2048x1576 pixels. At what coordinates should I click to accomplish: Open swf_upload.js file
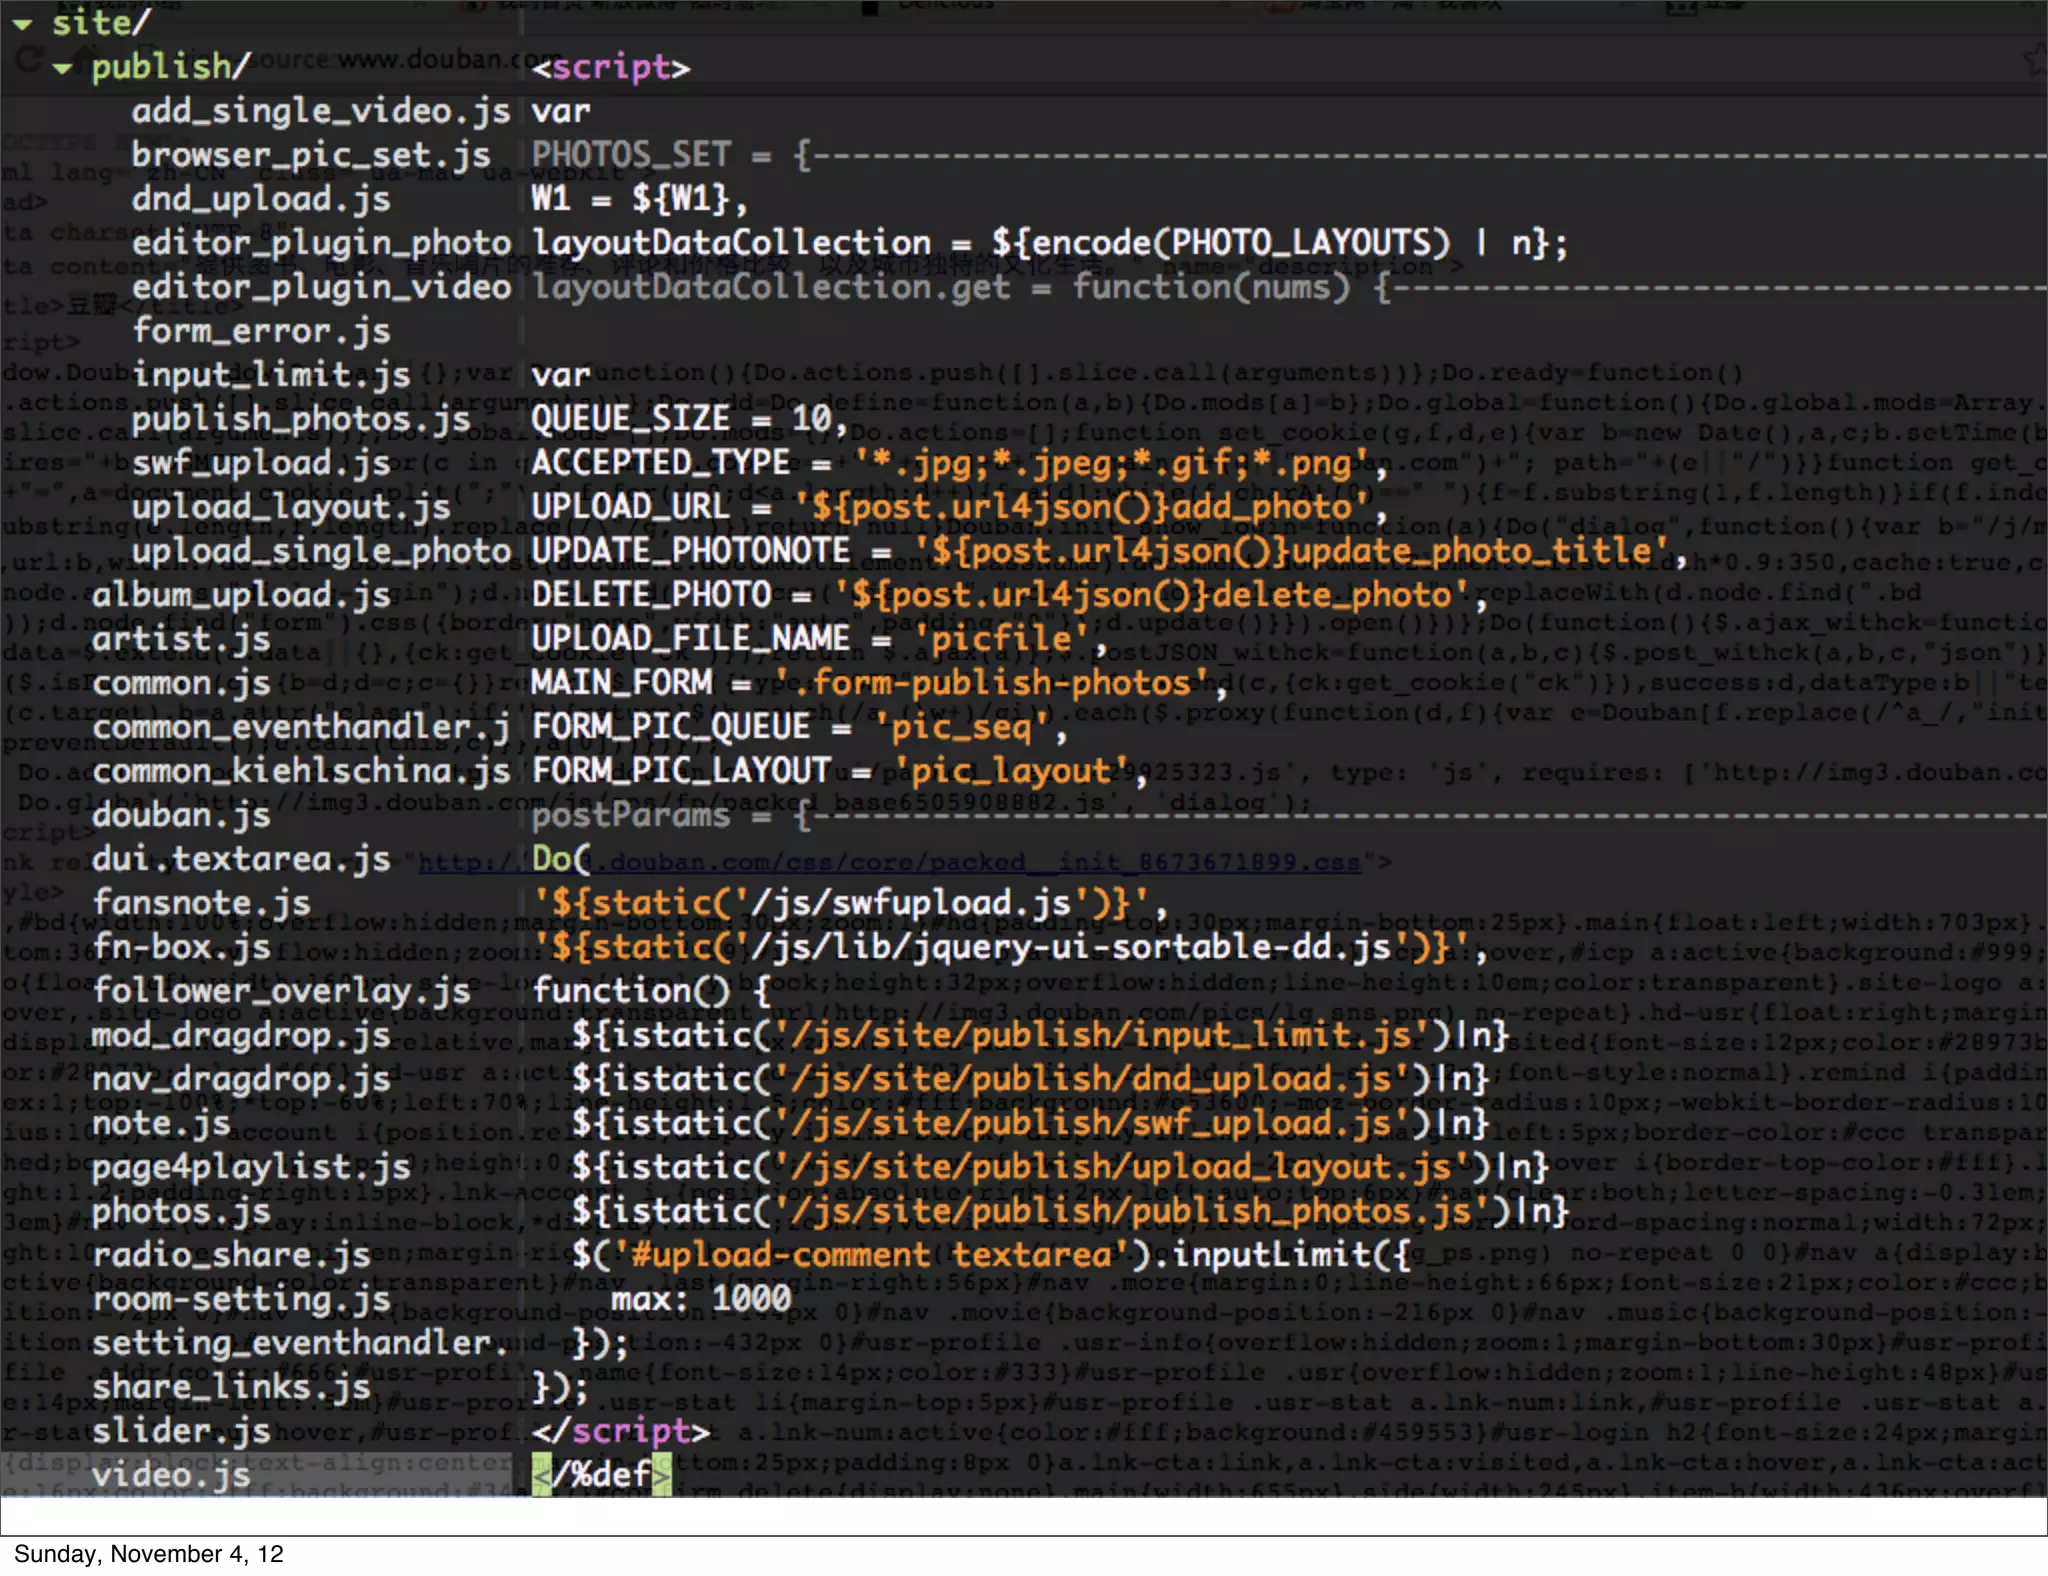[260, 463]
